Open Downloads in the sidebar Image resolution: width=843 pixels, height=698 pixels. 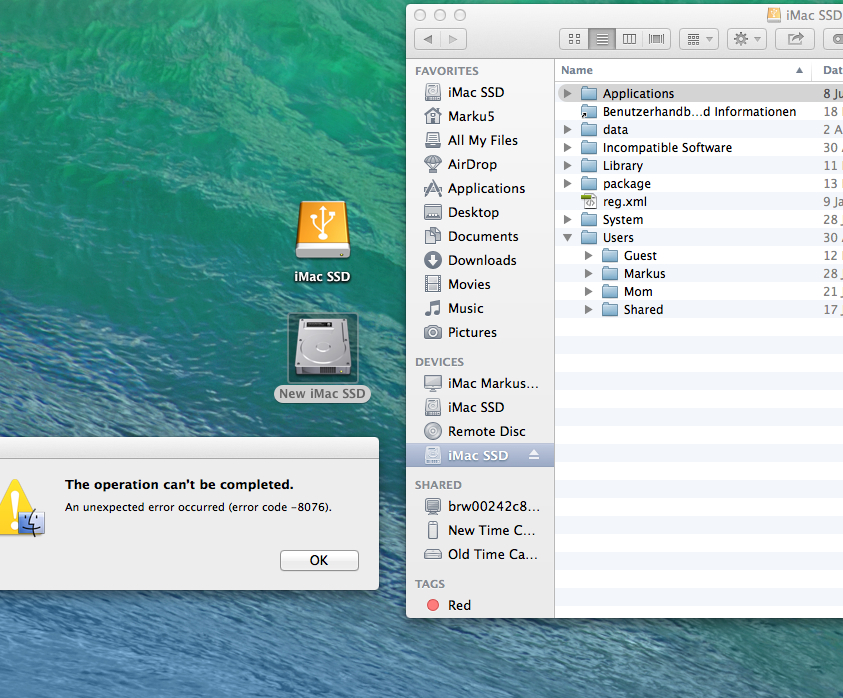480,260
